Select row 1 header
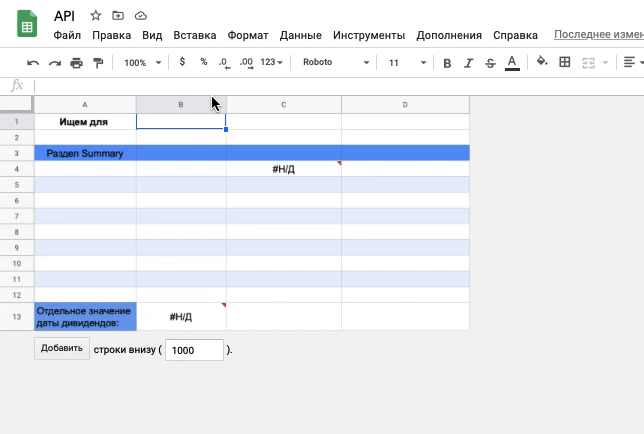This screenshot has height=434, width=644. coord(16,122)
